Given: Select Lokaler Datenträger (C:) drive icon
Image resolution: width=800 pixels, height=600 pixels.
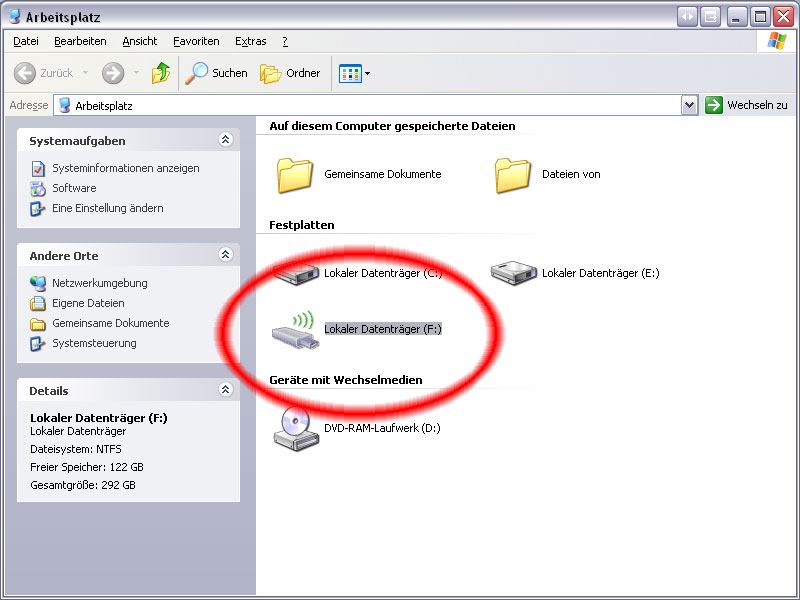Looking at the screenshot, I should [297, 273].
